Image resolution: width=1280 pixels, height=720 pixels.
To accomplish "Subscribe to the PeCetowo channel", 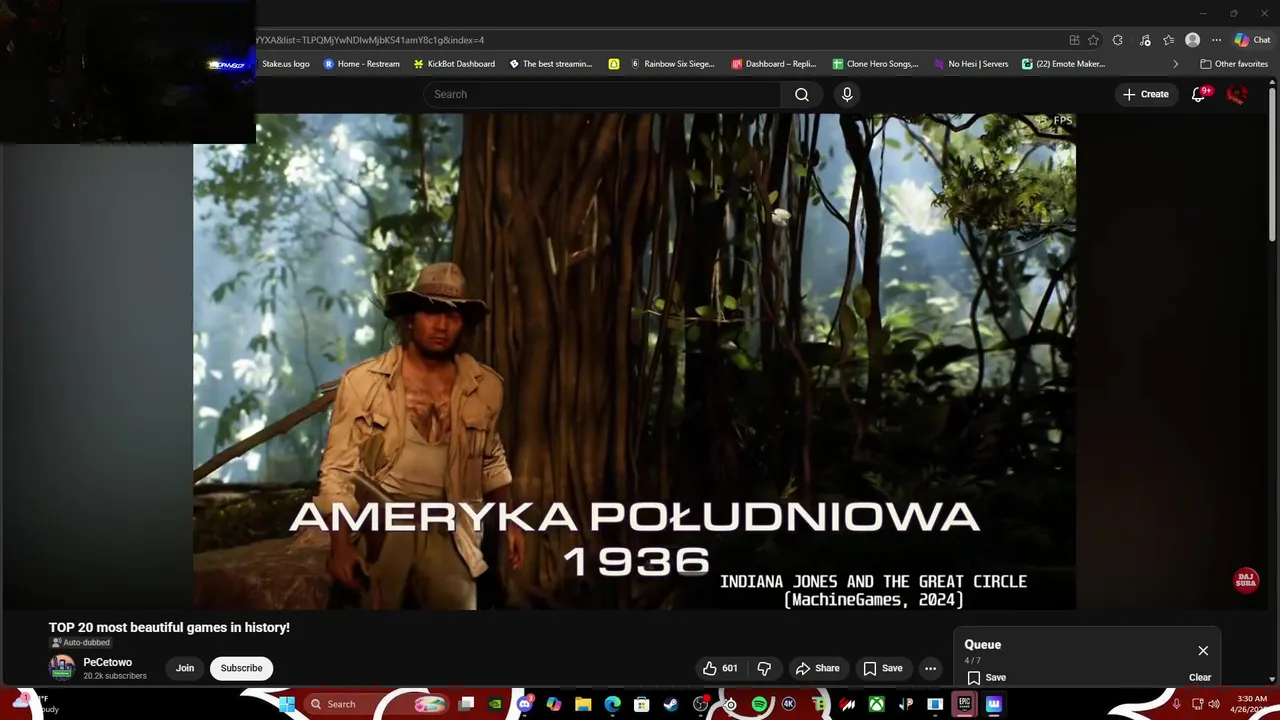I will [x=241, y=668].
